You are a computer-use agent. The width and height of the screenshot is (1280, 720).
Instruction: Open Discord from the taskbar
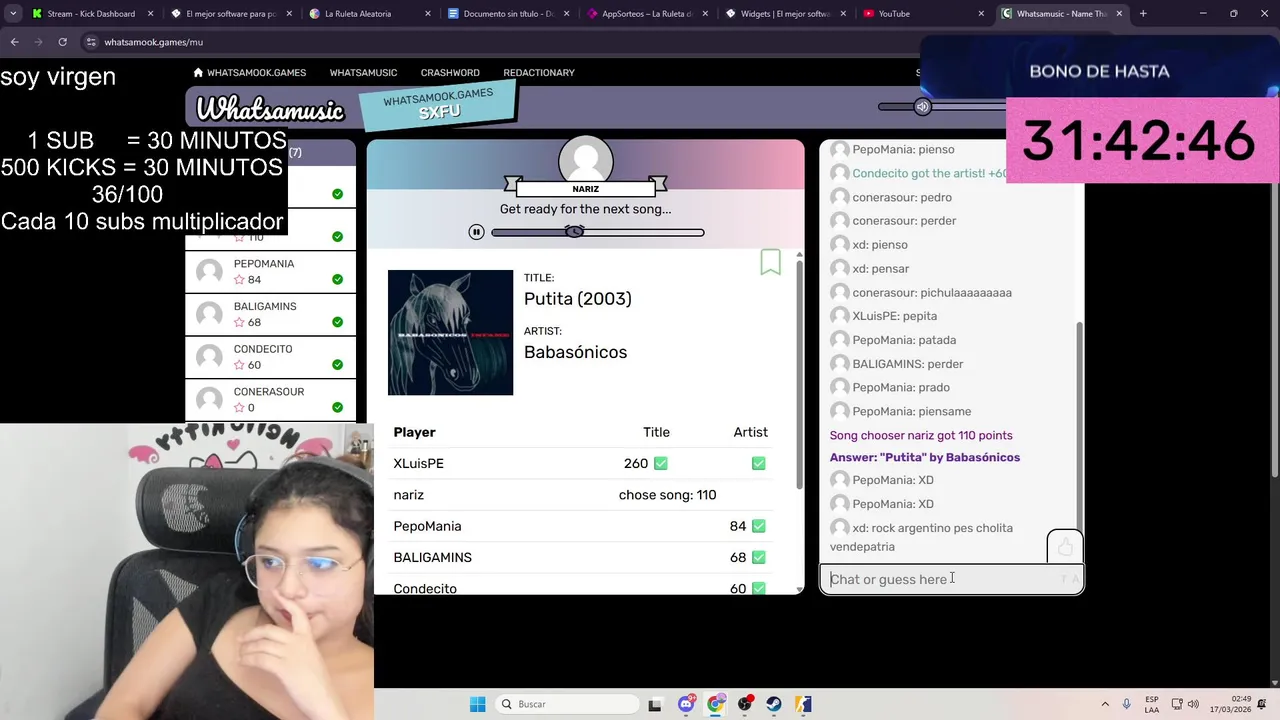pos(686,704)
